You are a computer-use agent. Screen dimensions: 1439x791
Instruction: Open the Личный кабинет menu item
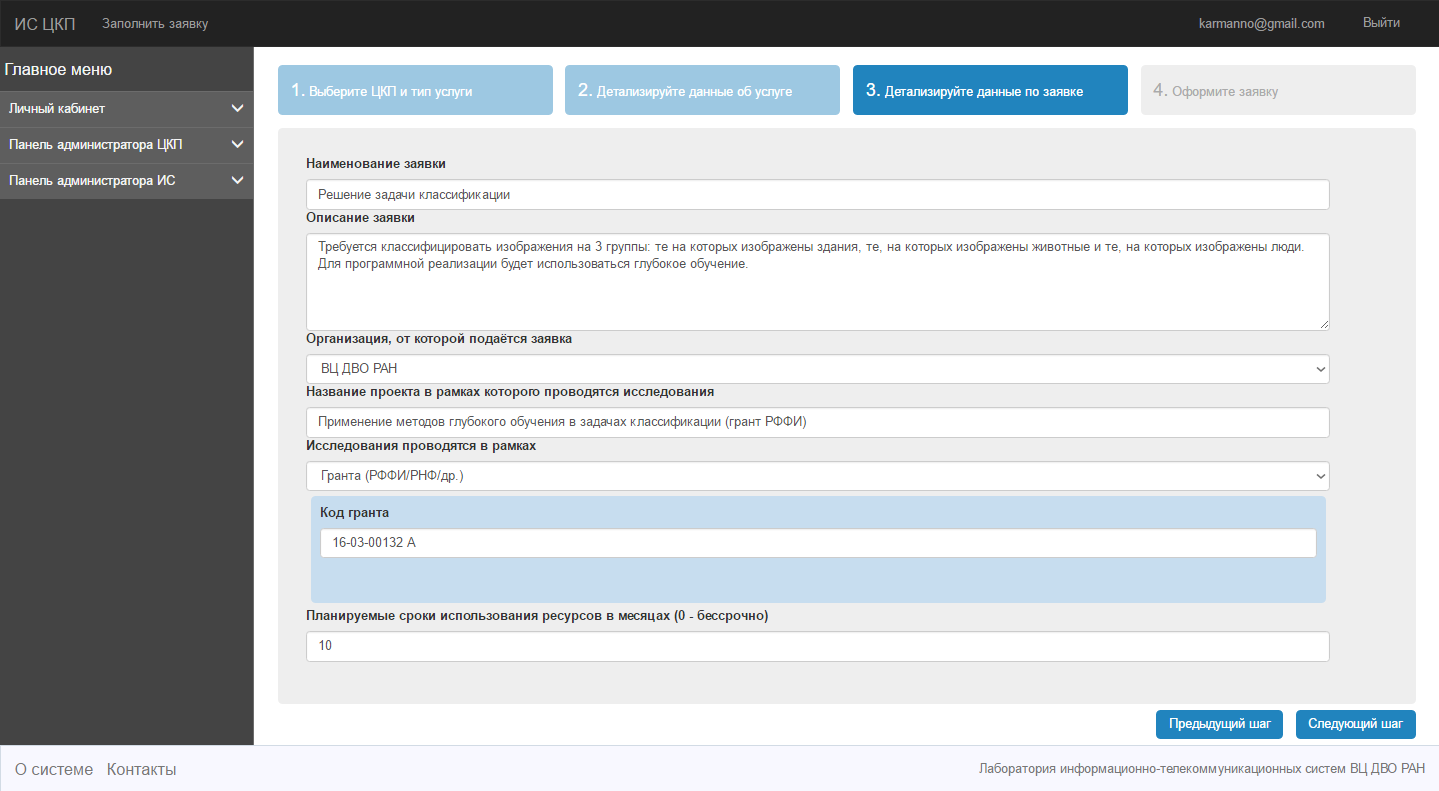(127, 108)
